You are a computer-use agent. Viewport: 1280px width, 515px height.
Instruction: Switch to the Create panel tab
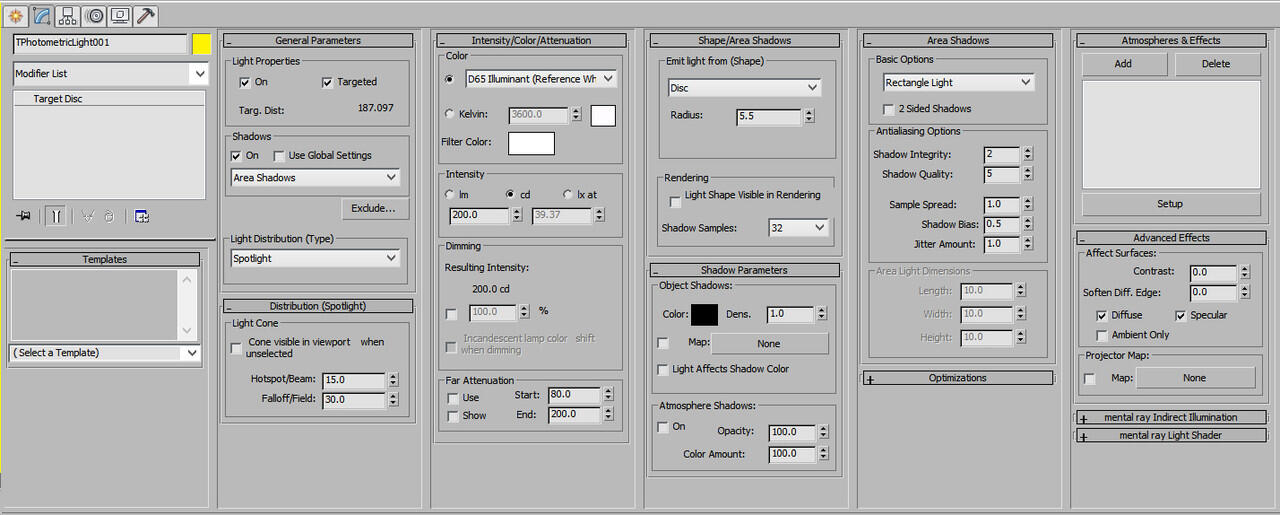16,15
